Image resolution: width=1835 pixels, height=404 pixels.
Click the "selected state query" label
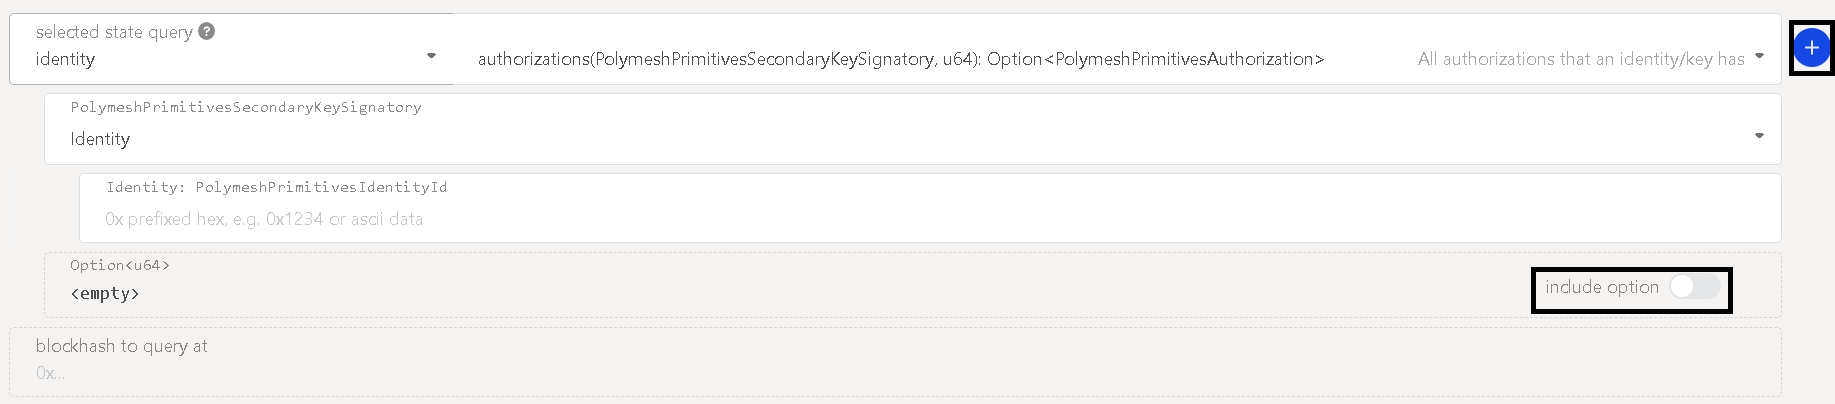[114, 32]
